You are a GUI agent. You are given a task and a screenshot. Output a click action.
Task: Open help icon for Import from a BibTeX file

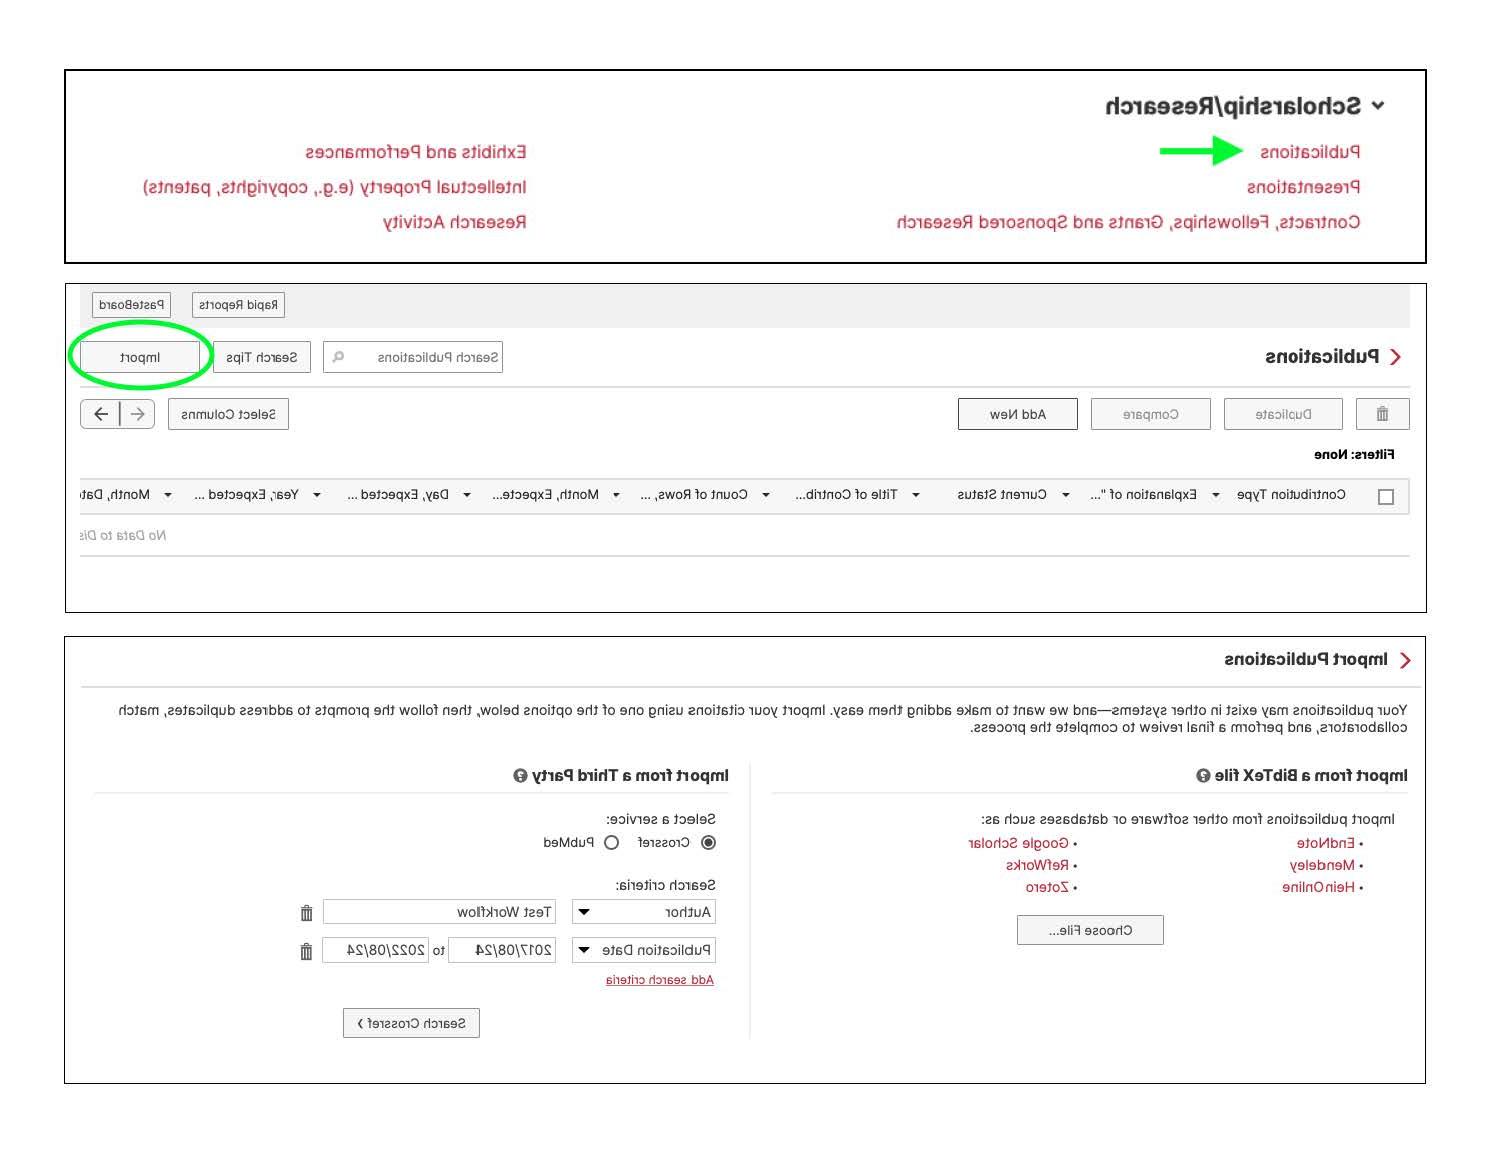pos(1203,775)
